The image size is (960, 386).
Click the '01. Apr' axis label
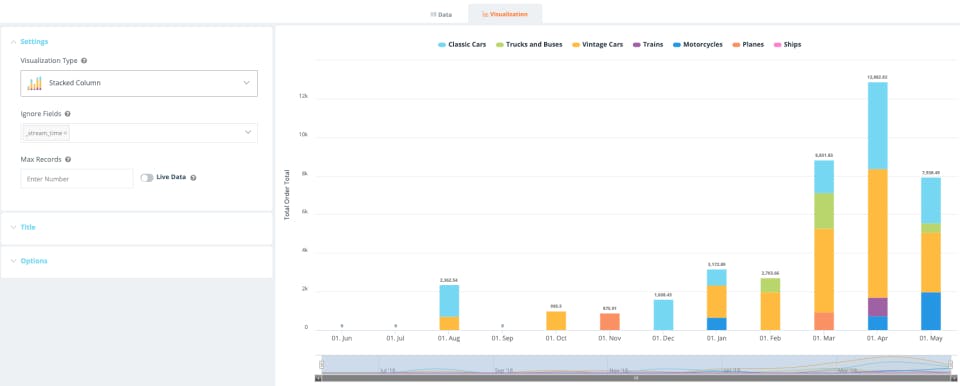point(877,338)
